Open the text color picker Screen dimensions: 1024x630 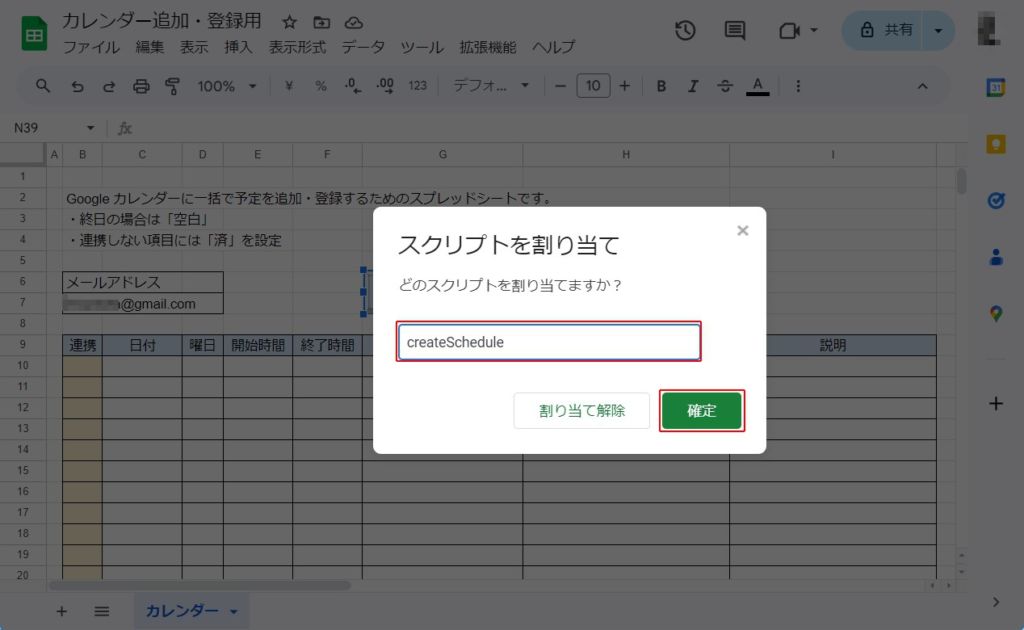pyautogui.click(x=758, y=86)
